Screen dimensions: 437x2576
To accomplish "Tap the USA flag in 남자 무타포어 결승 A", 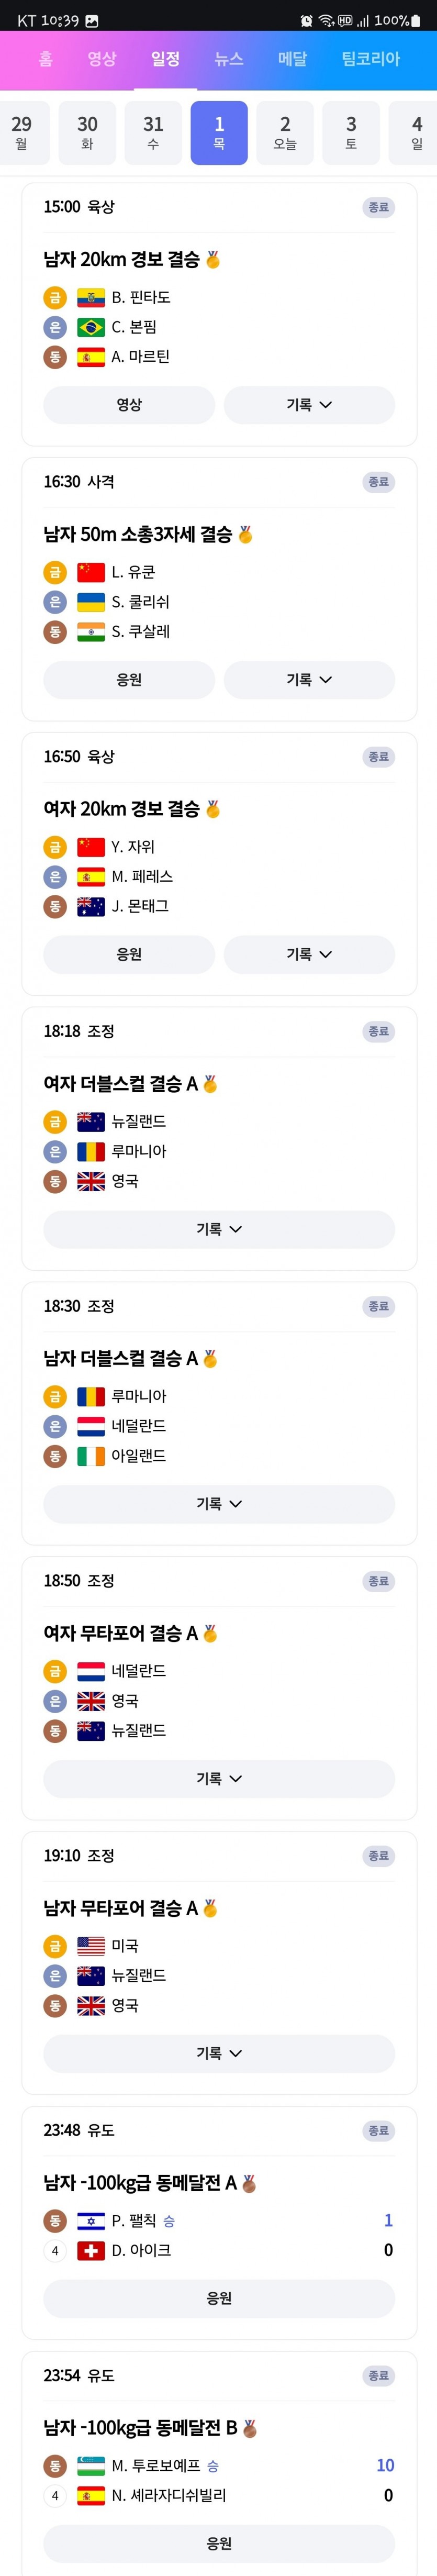I will click(x=91, y=1945).
